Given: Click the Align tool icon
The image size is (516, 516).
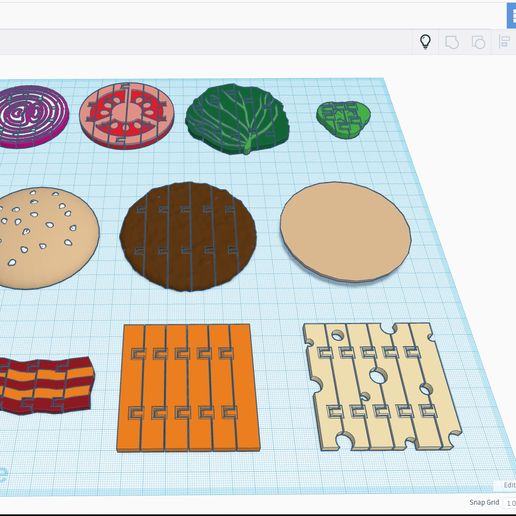Looking at the screenshot, I should pyautogui.click(x=504, y=42).
